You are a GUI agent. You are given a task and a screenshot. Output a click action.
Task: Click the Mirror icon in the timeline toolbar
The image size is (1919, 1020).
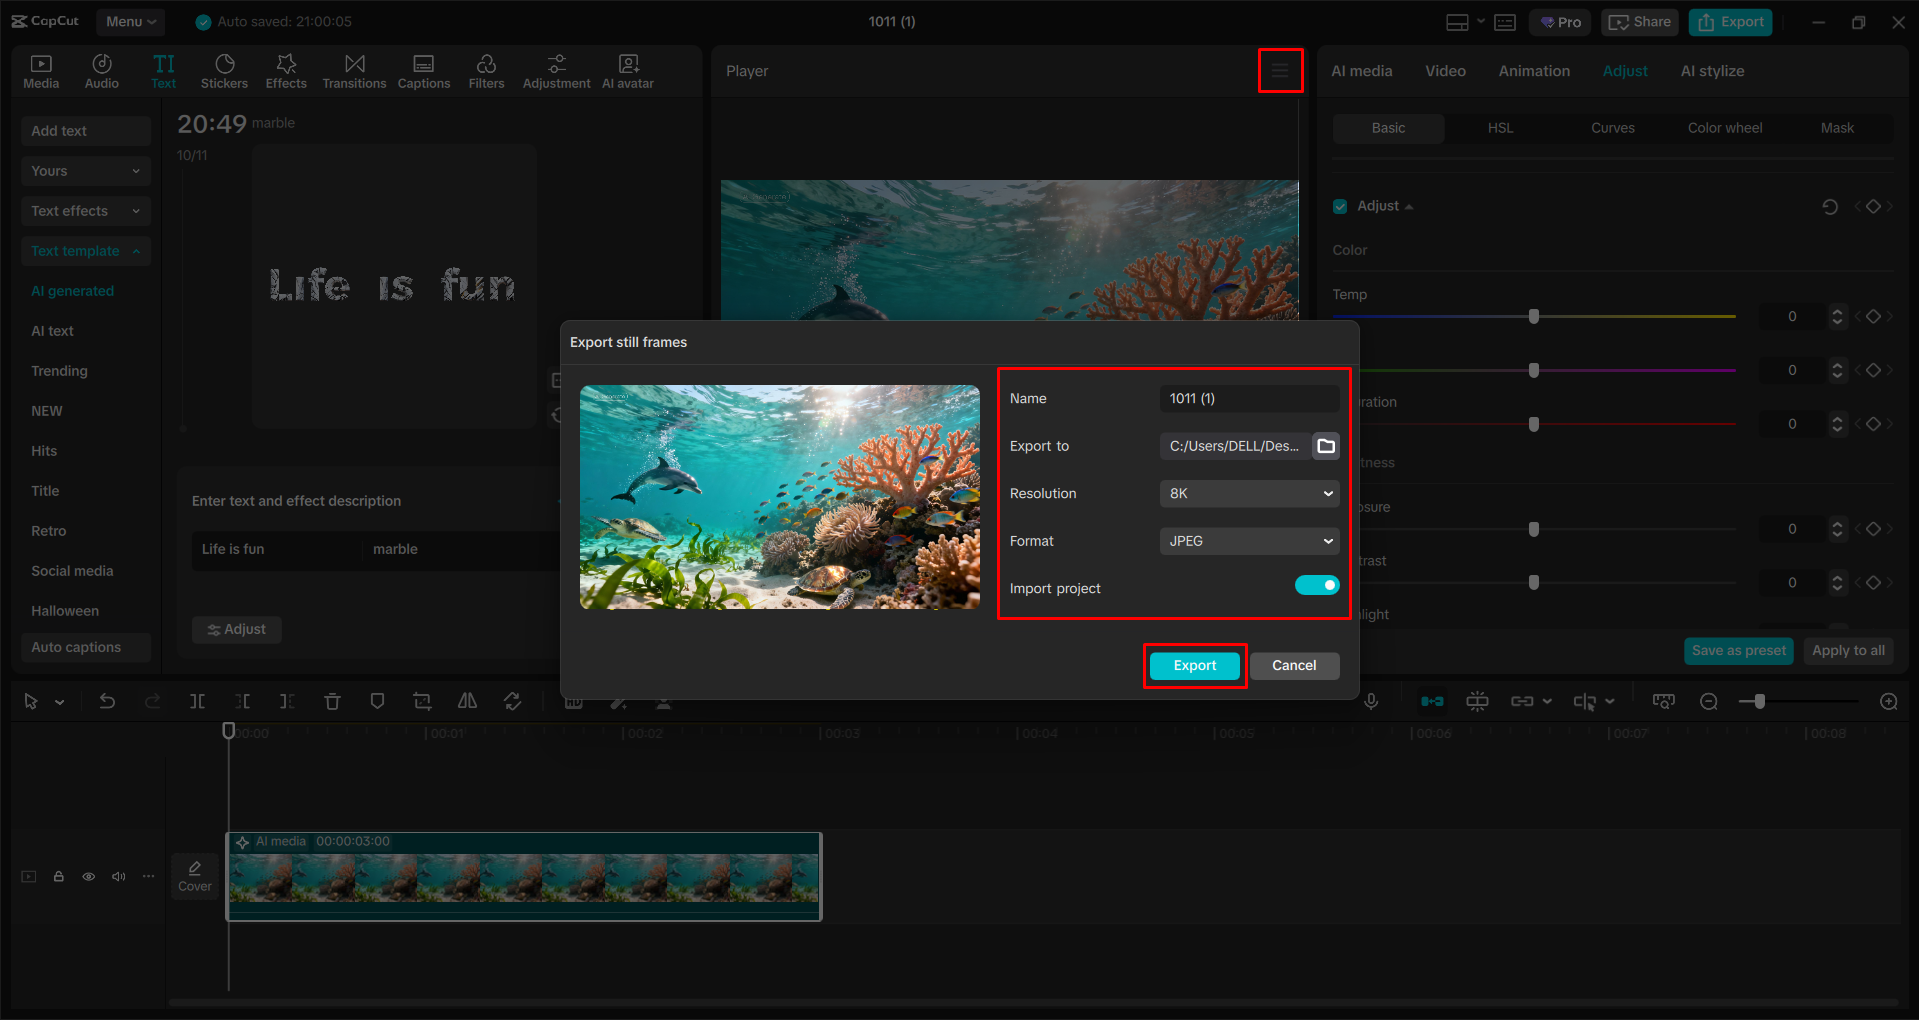tap(467, 701)
